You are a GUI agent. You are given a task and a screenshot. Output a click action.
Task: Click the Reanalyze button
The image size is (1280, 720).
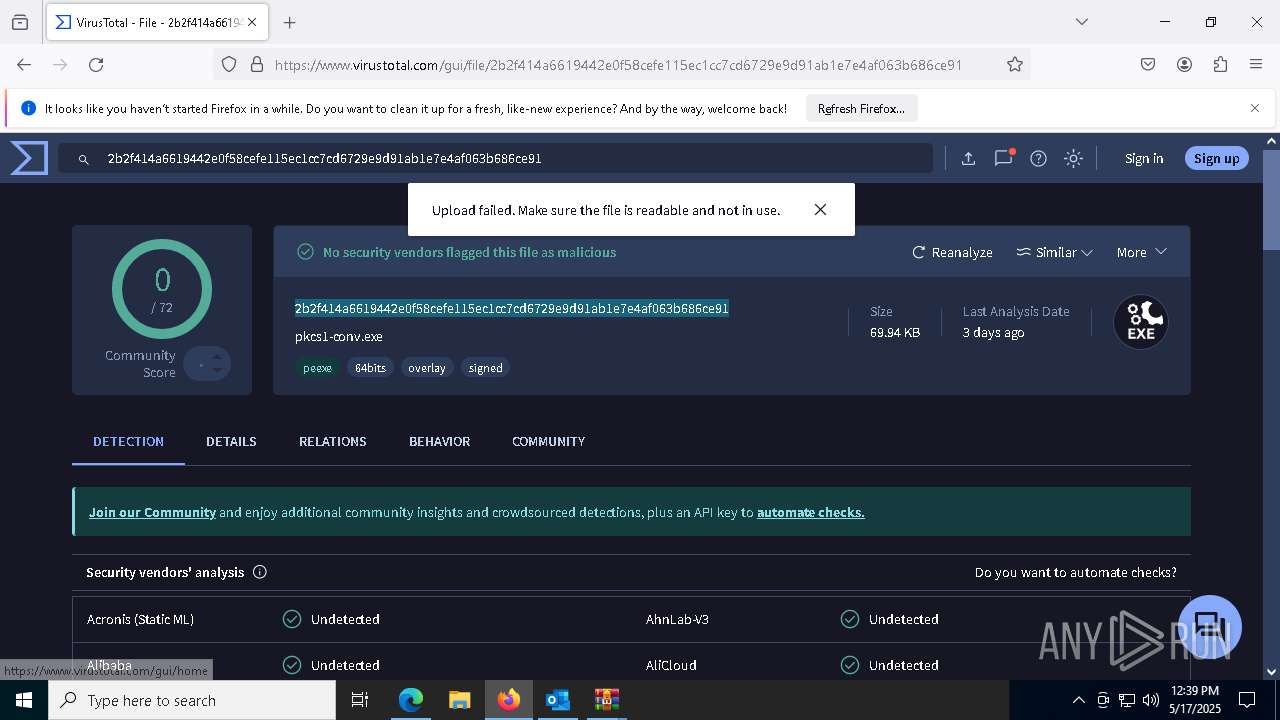(952, 252)
